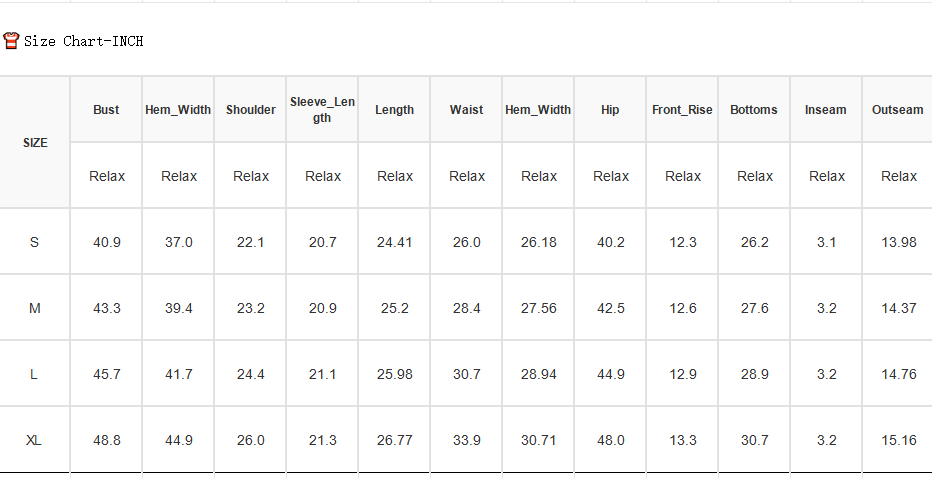The width and height of the screenshot is (932, 478).
Task: Select the XL size row label
Action: (x=34, y=440)
